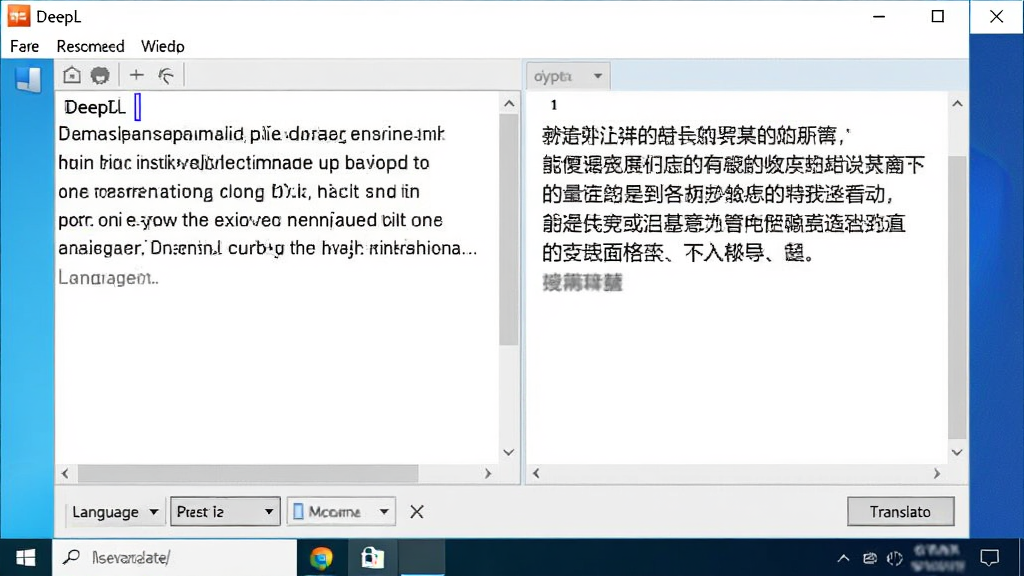The width and height of the screenshot is (1024, 576).
Task: Click the Translato button
Action: [900, 511]
